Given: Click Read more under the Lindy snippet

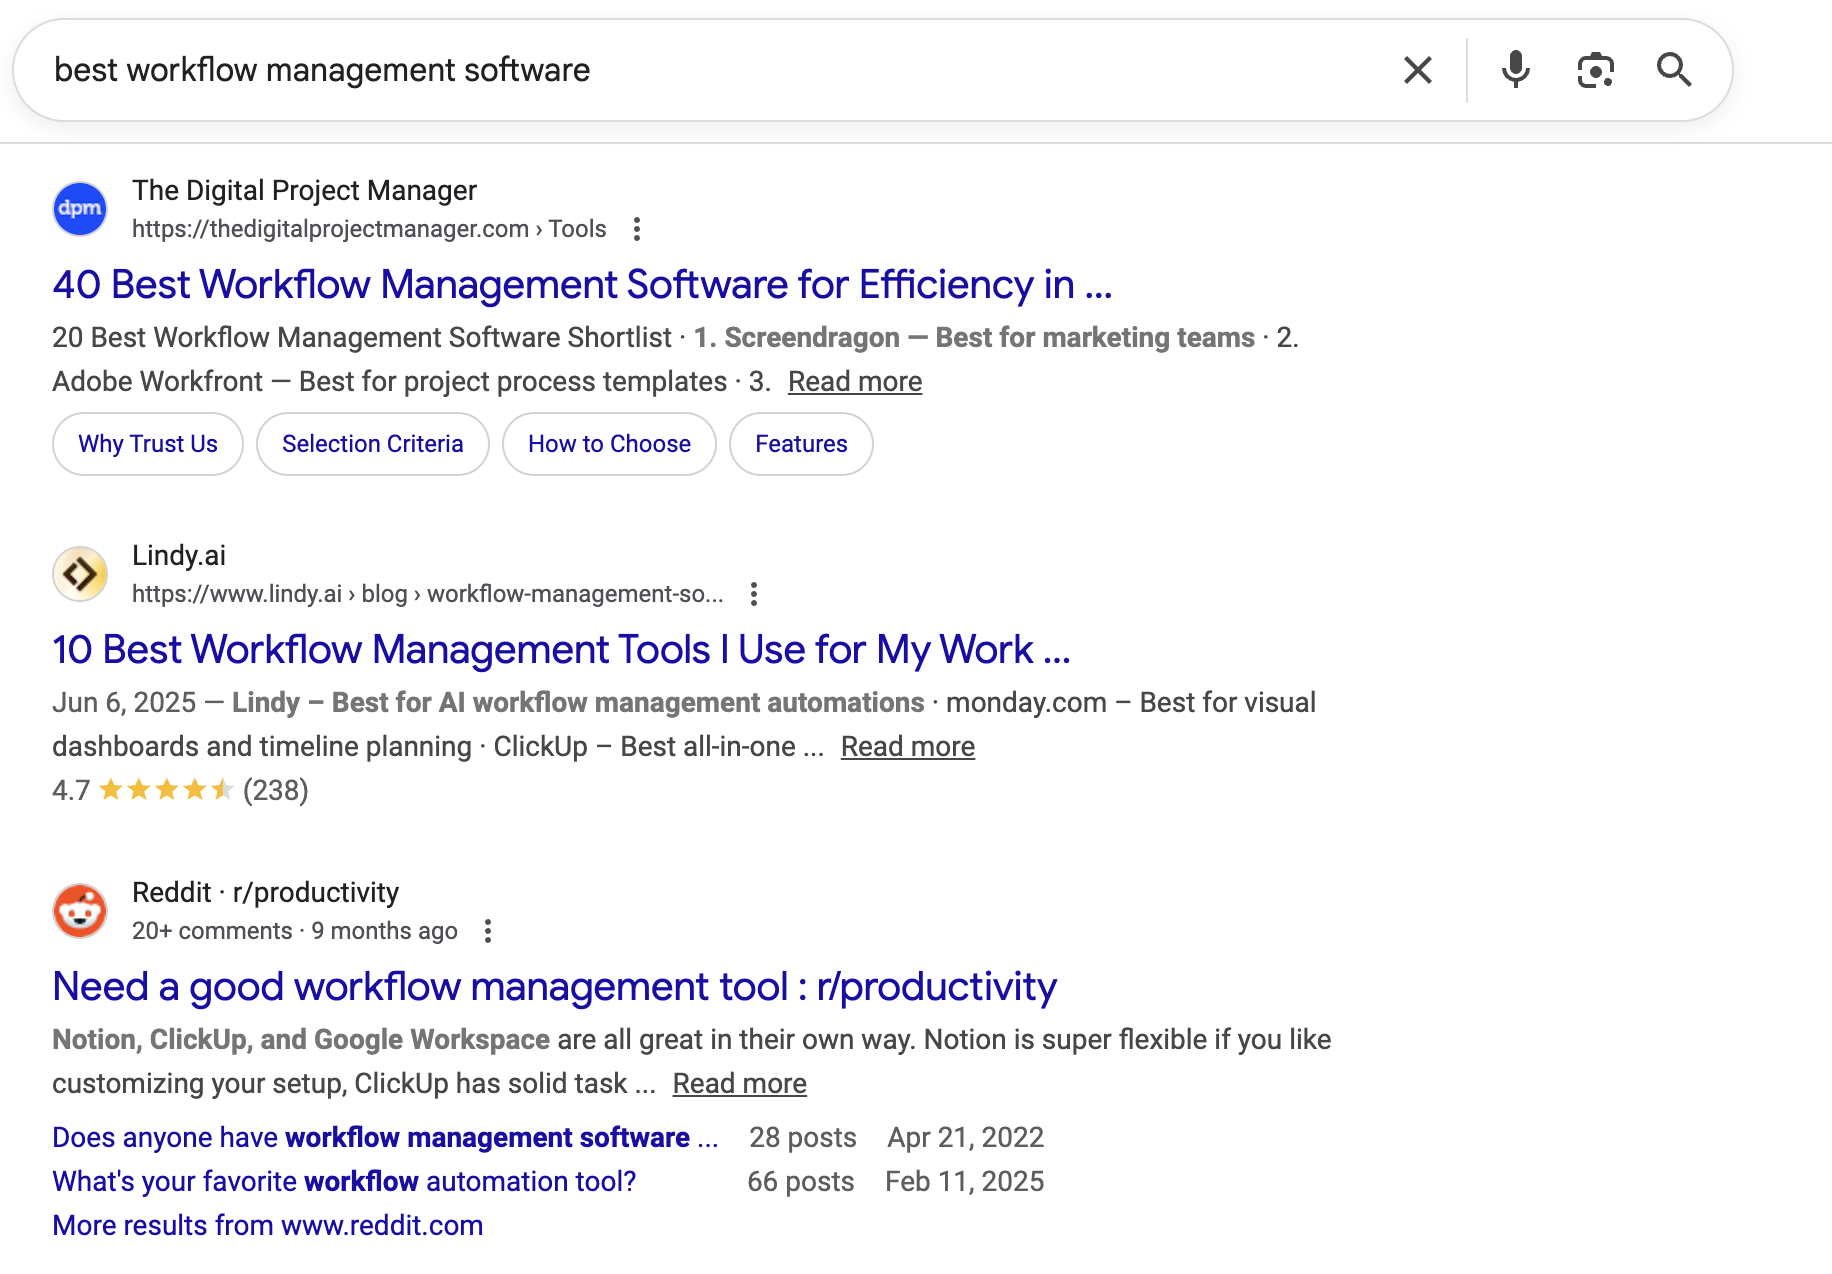Looking at the screenshot, I should tap(907, 747).
